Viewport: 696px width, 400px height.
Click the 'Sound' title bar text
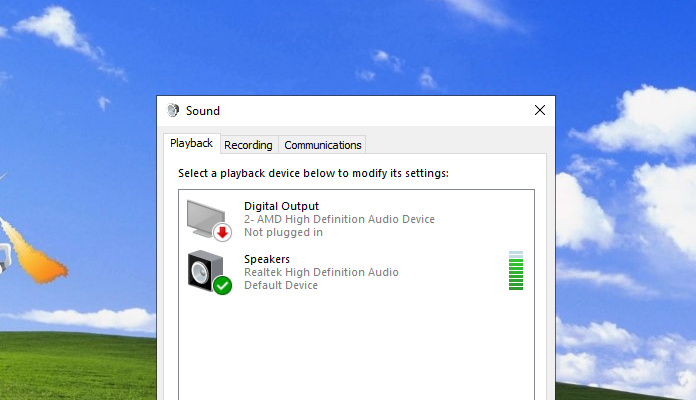(203, 111)
